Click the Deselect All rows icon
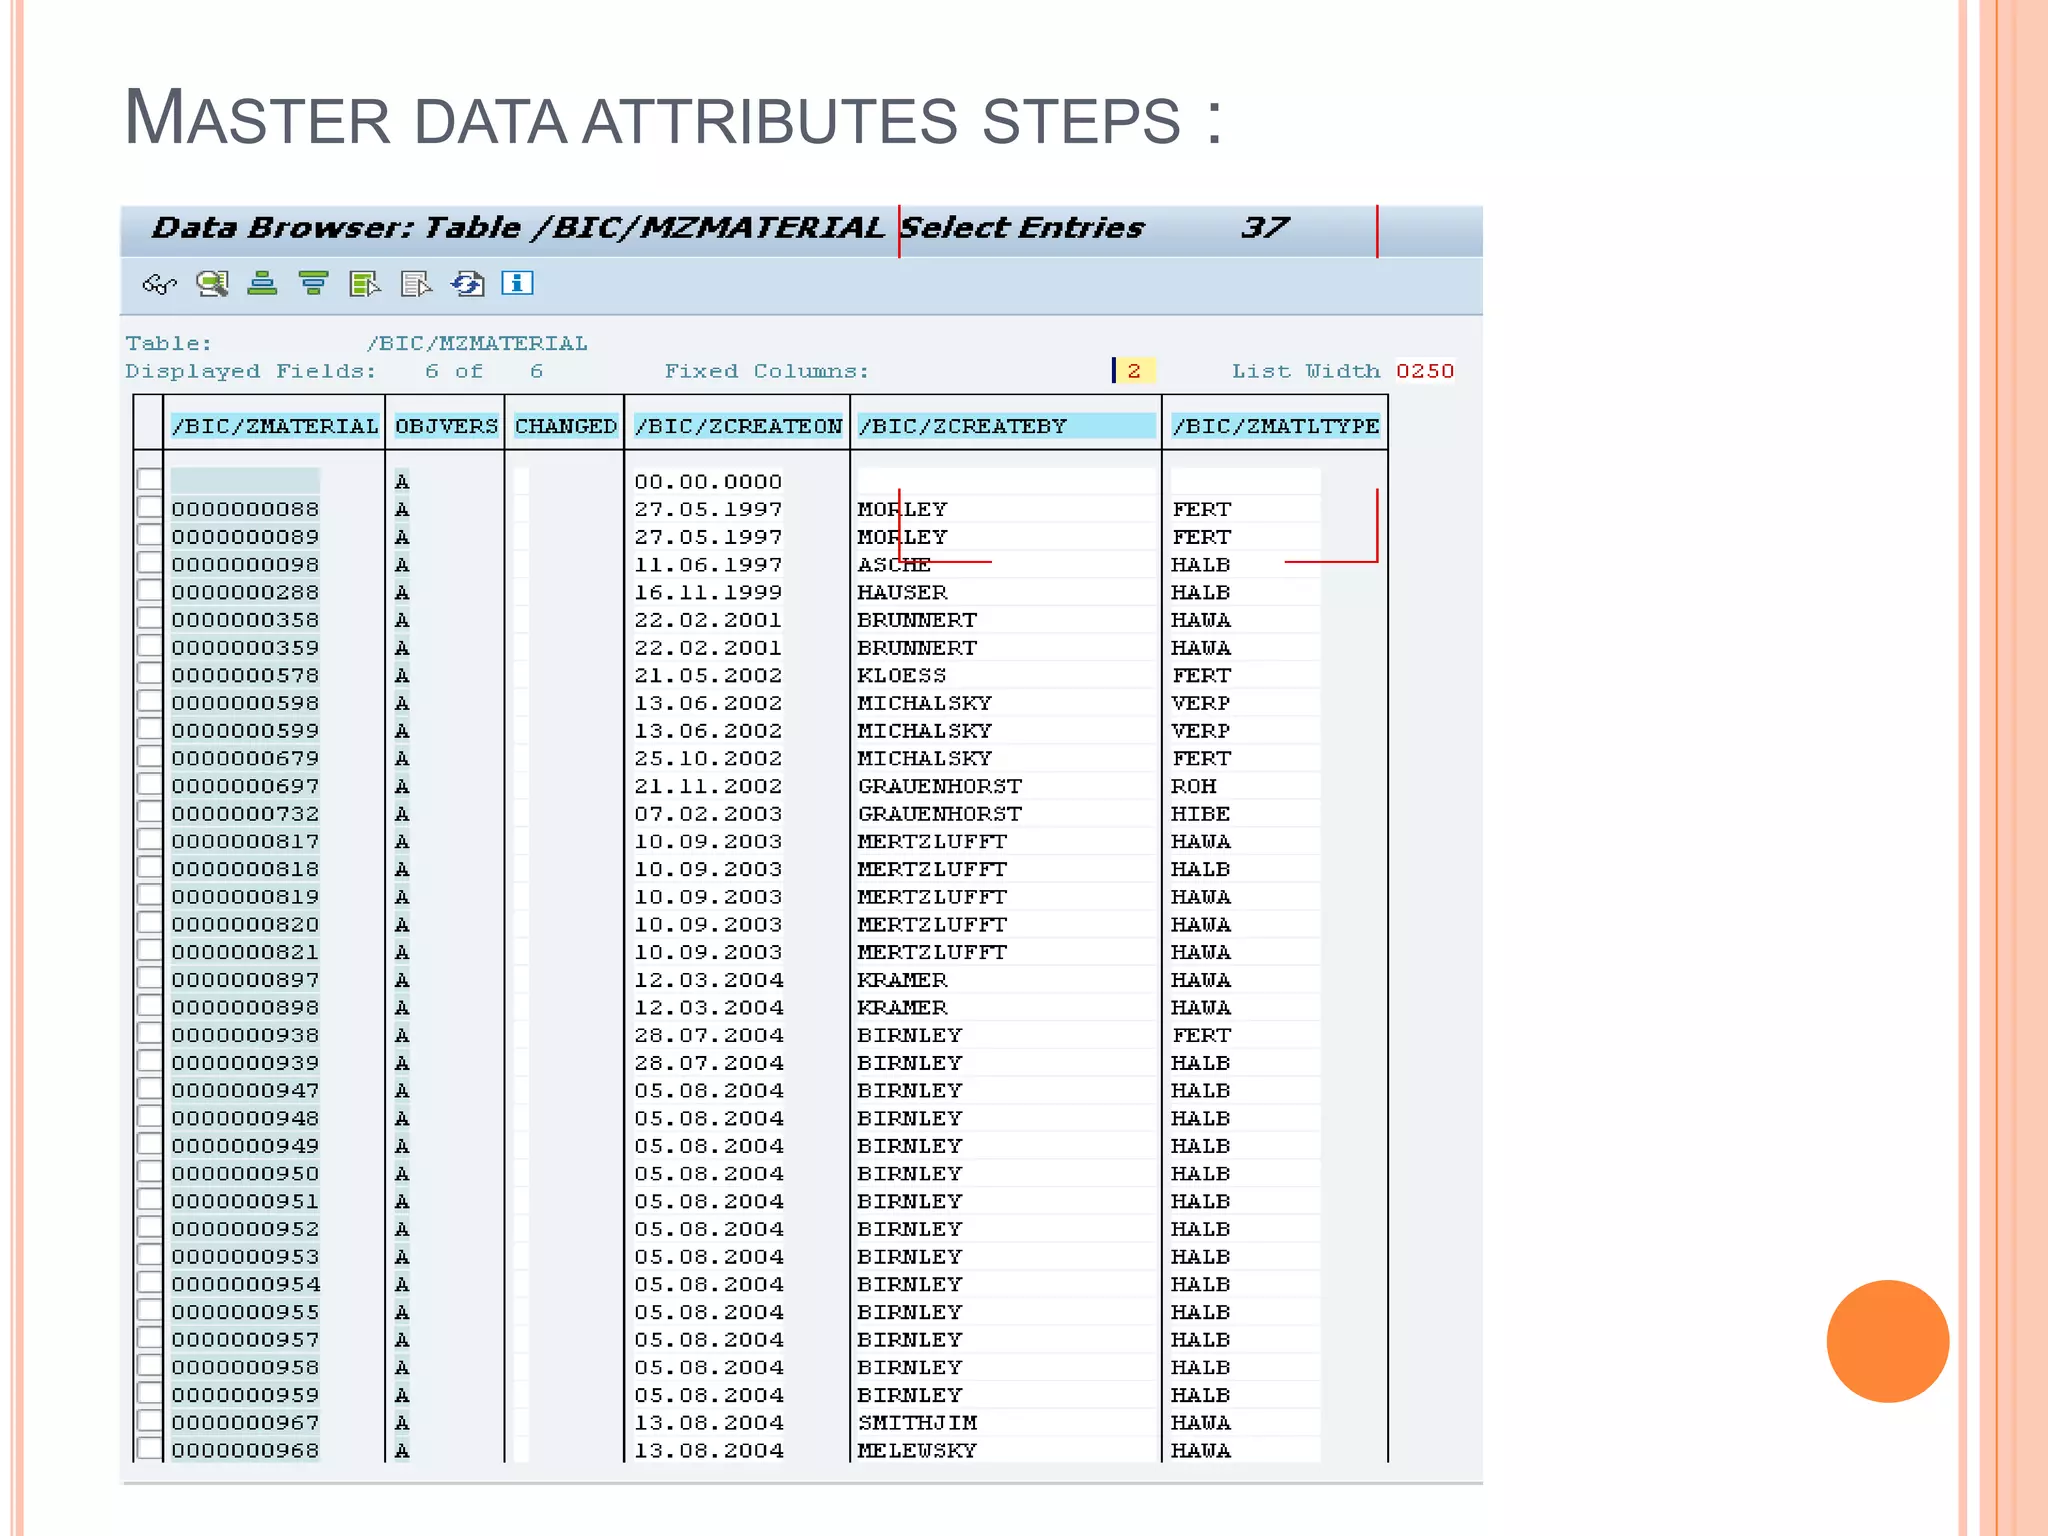Image resolution: width=2048 pixels, height=1536 pixels. click(416, 284)
